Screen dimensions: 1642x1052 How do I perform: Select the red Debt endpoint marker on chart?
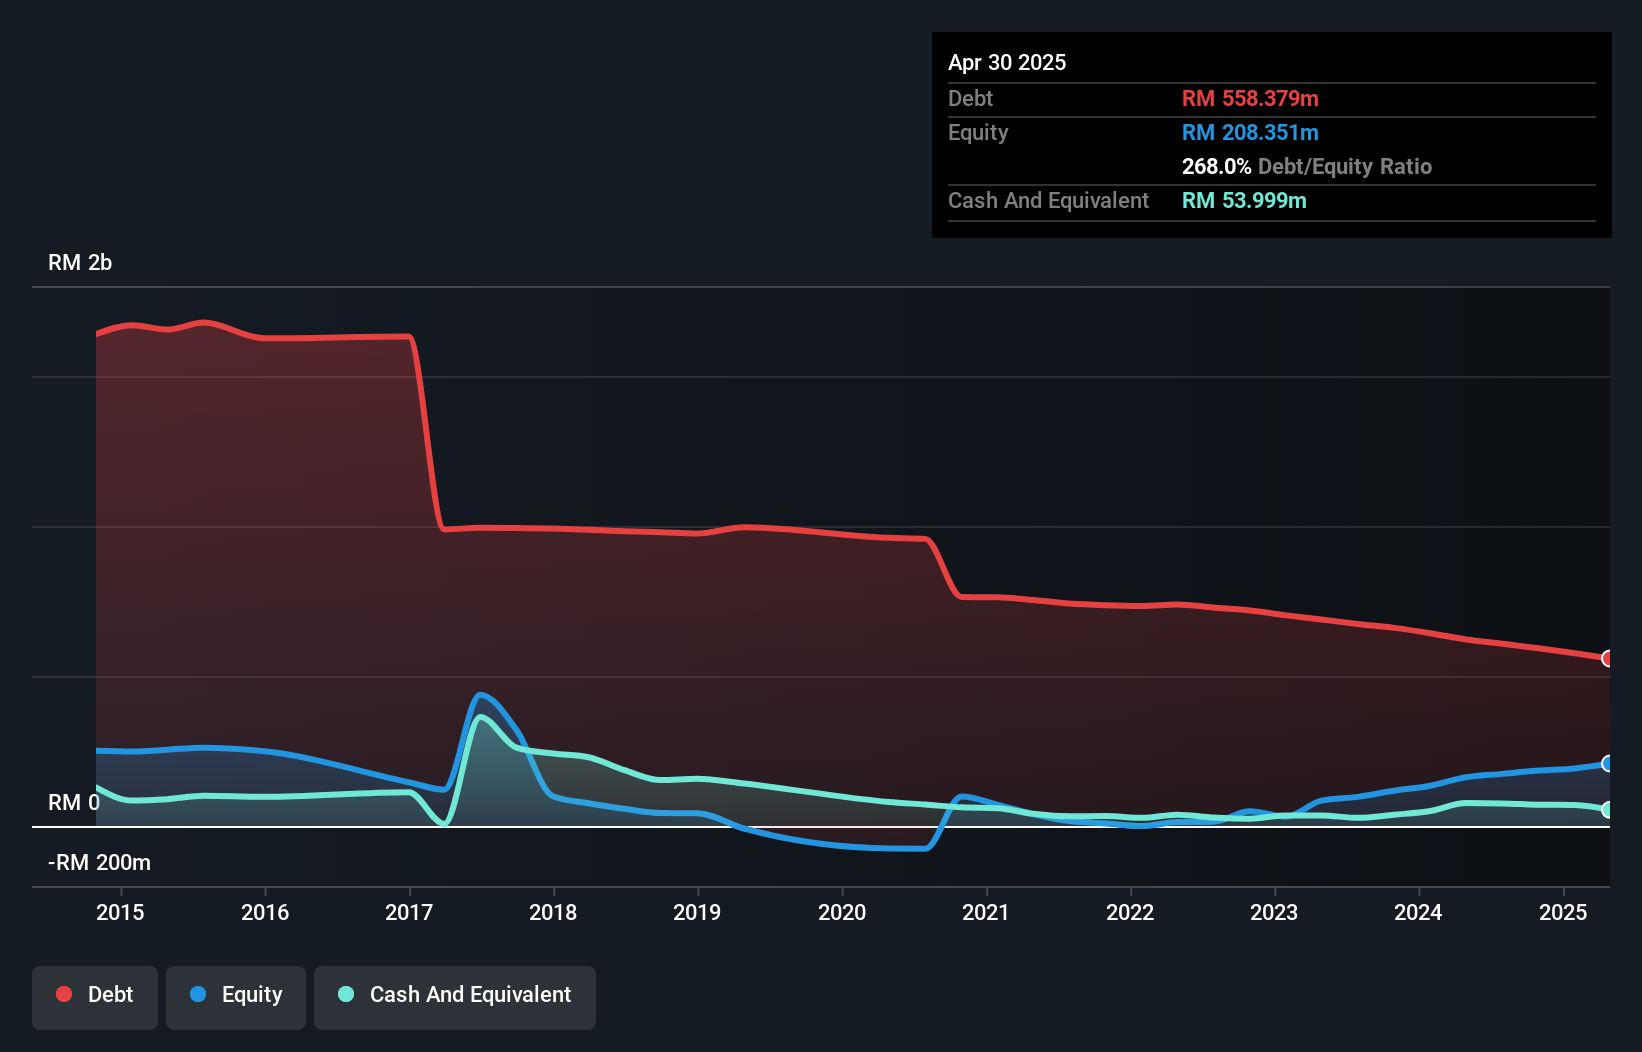tap(1608, 658)
